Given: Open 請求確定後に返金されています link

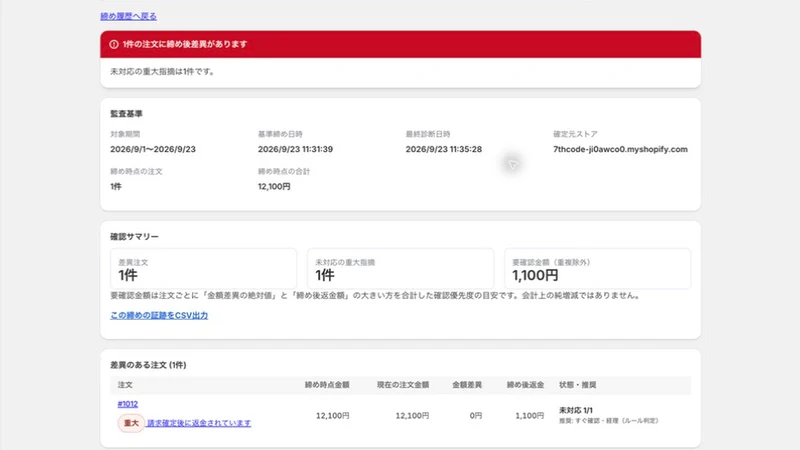Looking at the screenshot, I should coord(199,423).
